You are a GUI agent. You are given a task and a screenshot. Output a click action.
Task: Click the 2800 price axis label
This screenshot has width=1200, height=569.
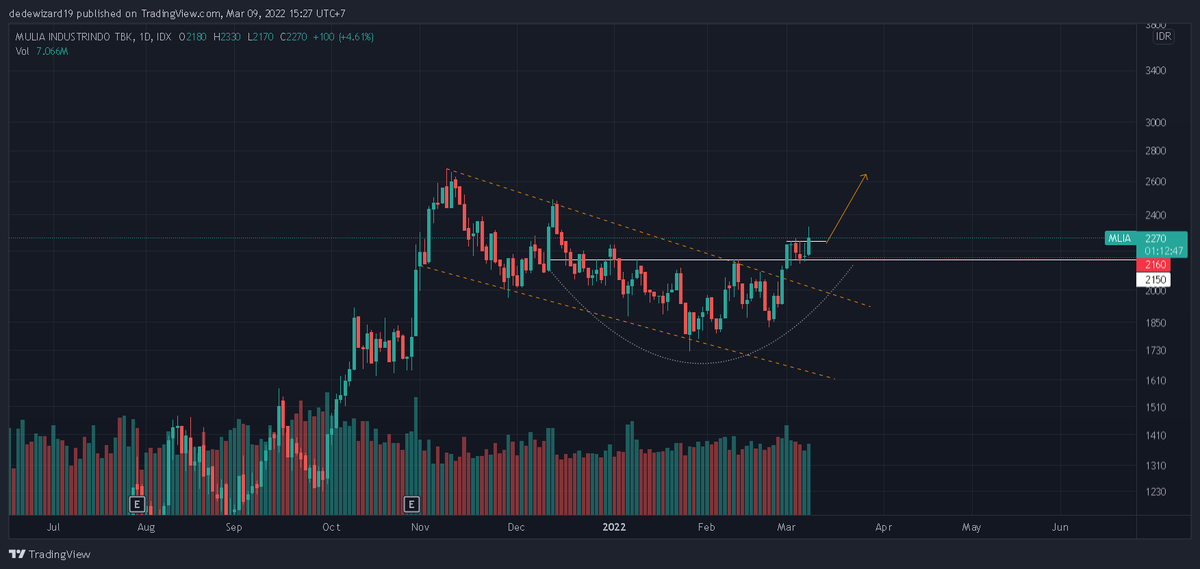(1155, 152)
